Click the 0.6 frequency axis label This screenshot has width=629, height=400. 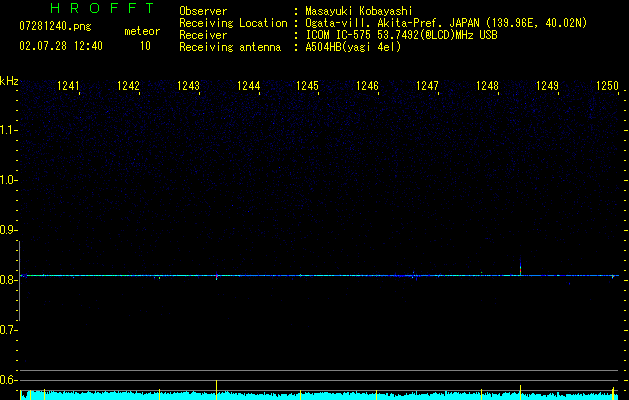coord(8,380)
